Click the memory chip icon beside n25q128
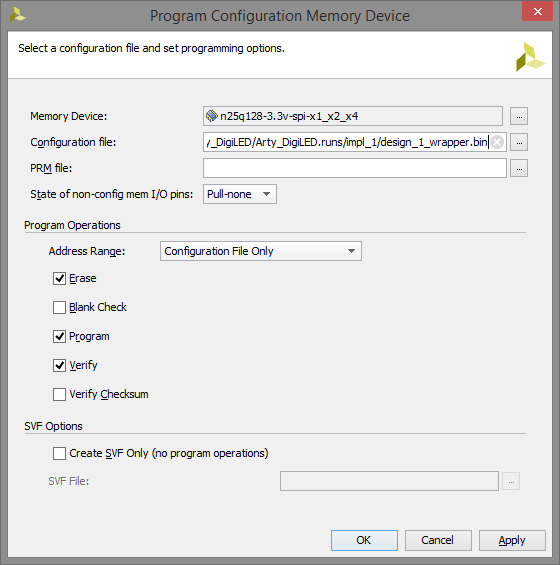This screenshot has height=565, width=560. [212, 116]
